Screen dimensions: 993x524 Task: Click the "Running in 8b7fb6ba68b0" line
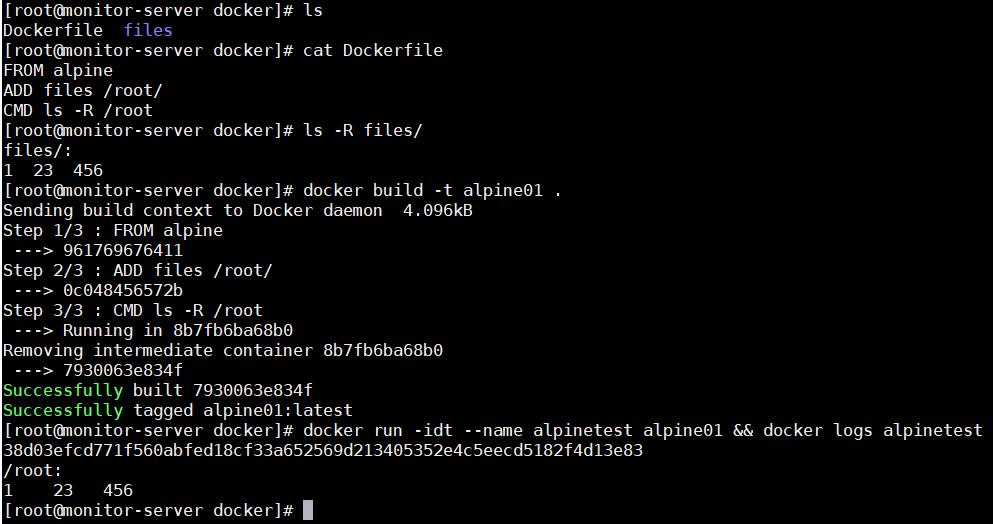(177, 330)
